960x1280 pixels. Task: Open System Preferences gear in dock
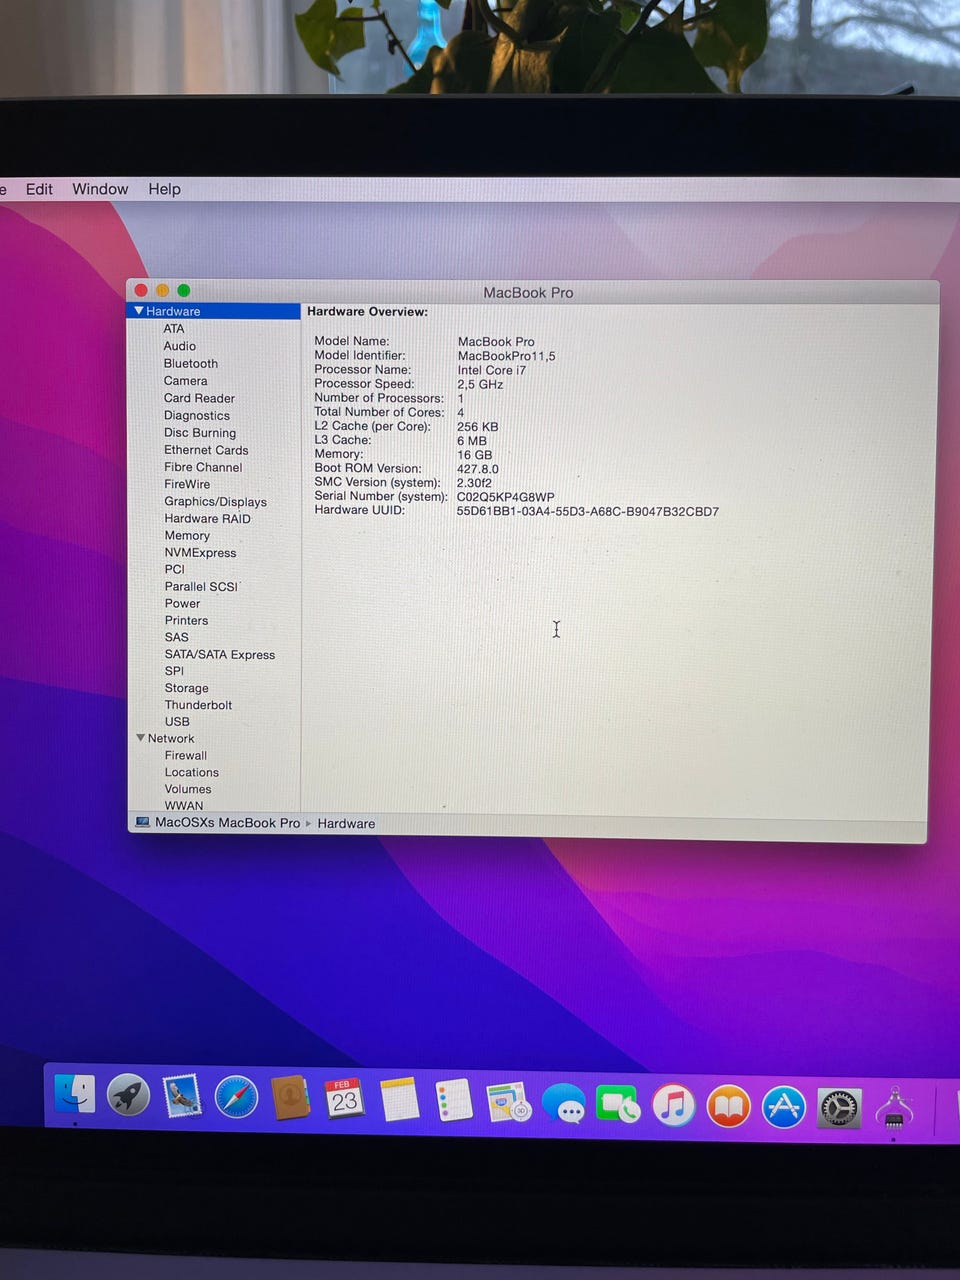[839, 1108]
